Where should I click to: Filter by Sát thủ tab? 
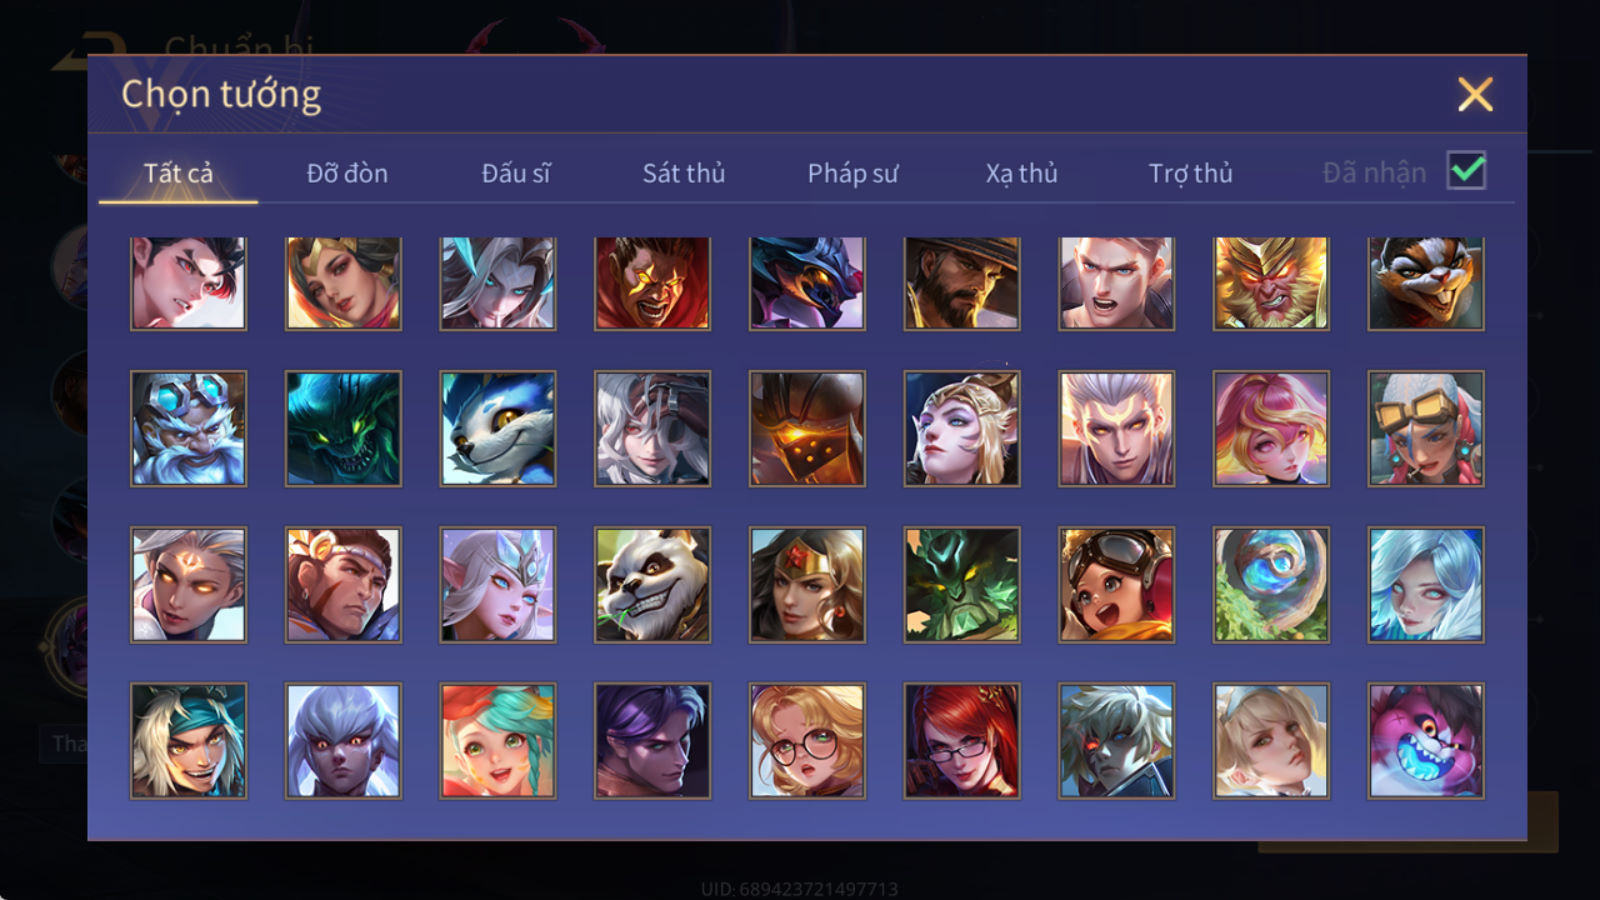[683, 173]
